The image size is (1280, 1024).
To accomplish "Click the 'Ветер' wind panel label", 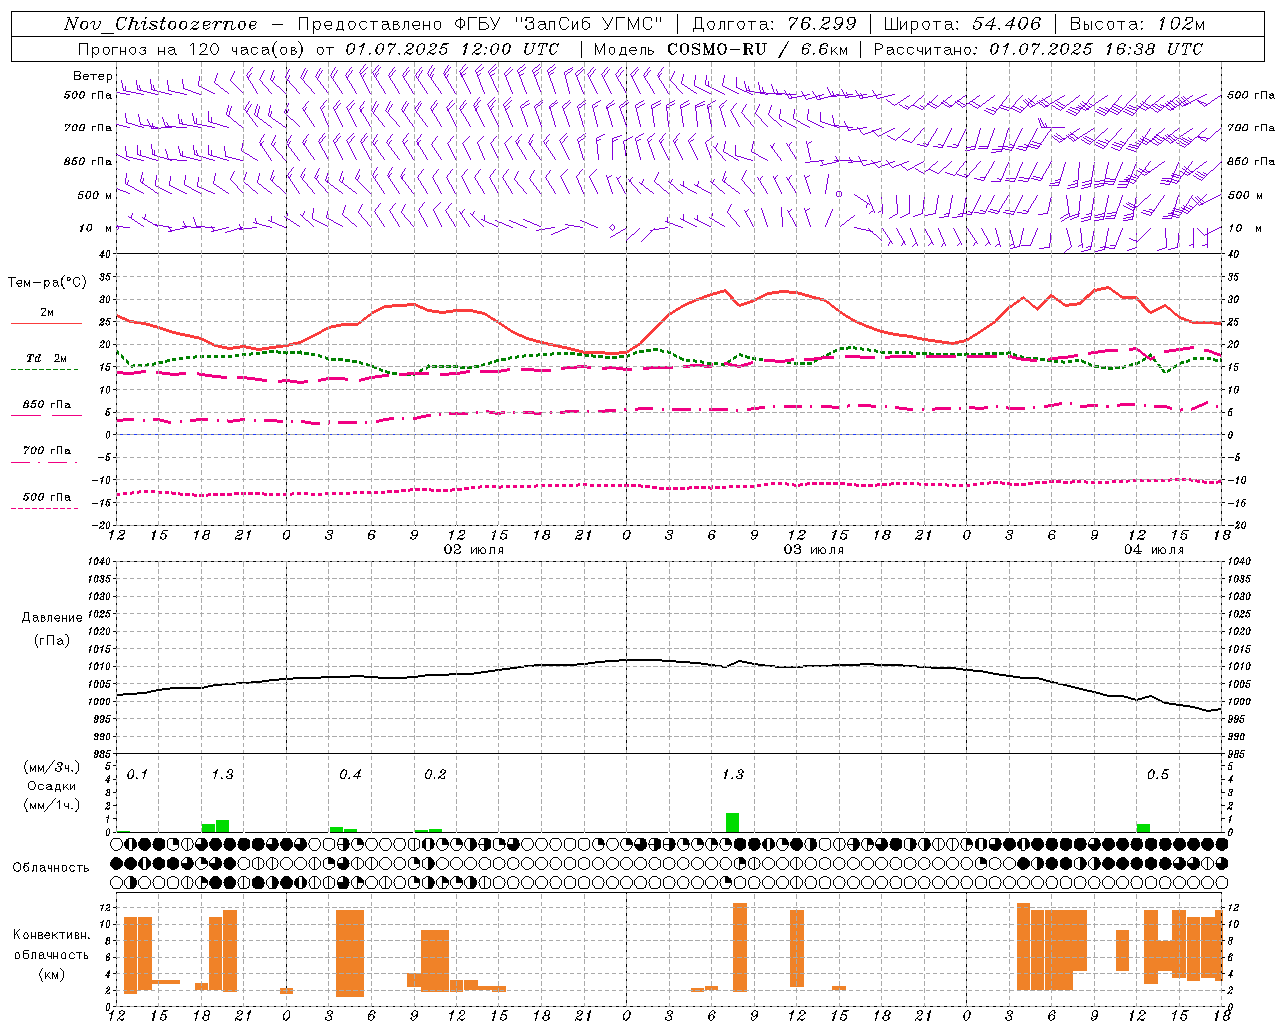I will click(92, 76).
